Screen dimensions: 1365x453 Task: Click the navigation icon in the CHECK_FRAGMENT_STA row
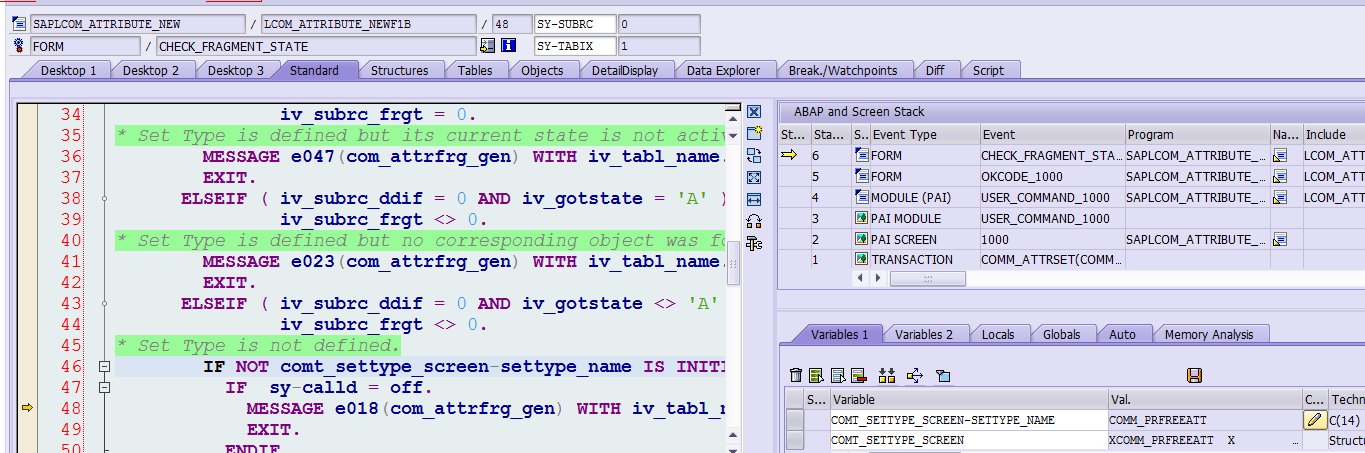tap(1281, 155)
